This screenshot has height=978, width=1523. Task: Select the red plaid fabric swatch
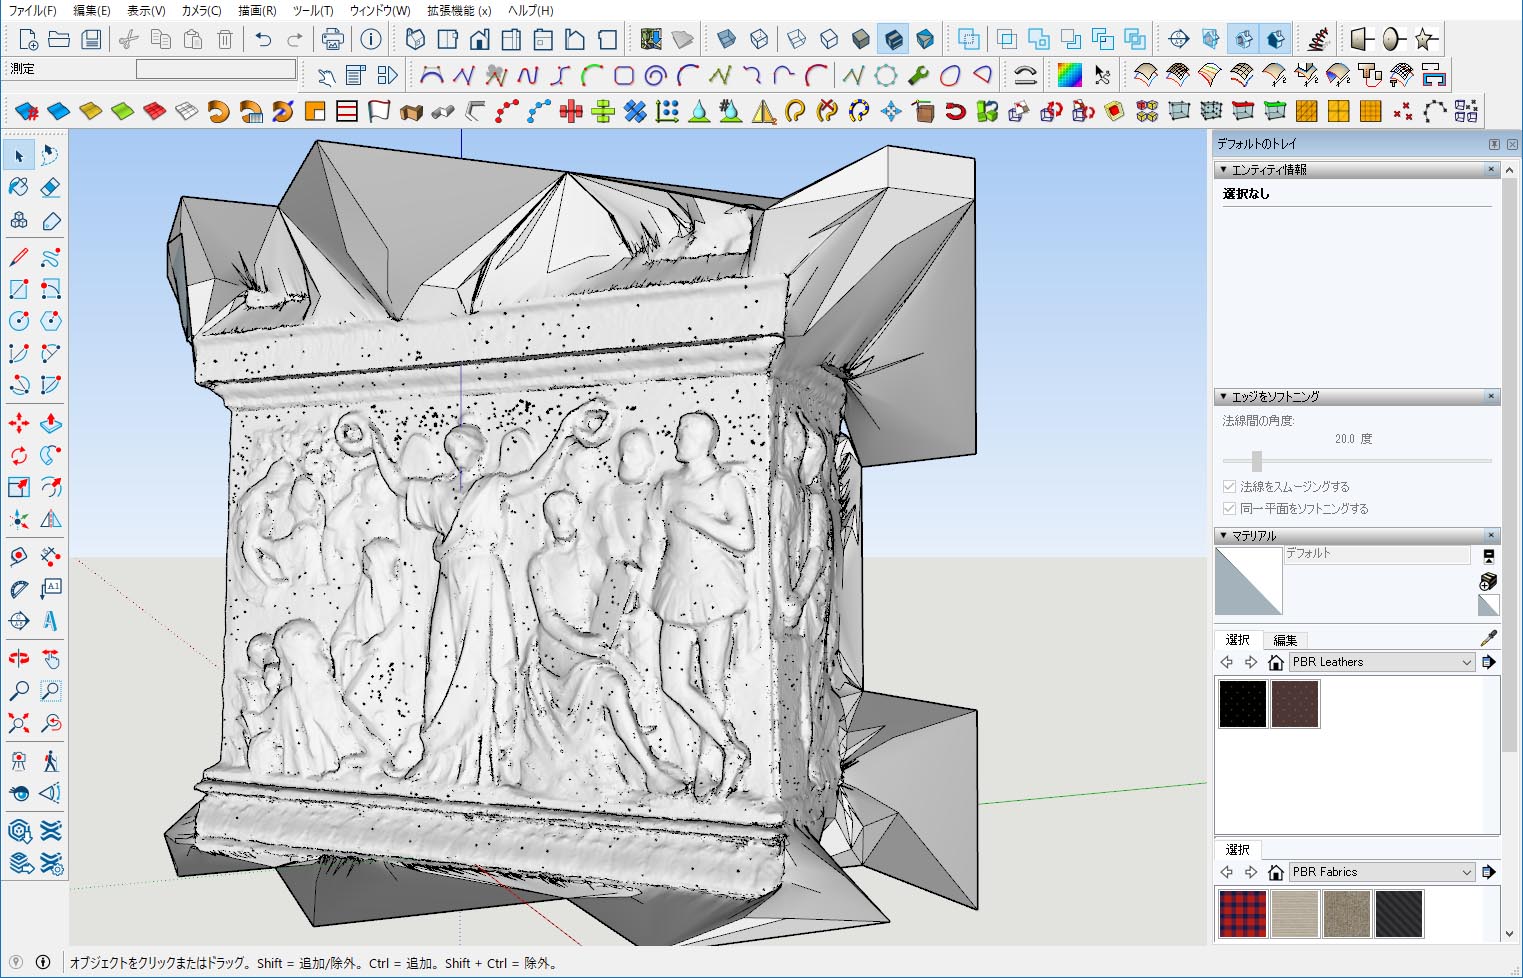pos(1243,913)
